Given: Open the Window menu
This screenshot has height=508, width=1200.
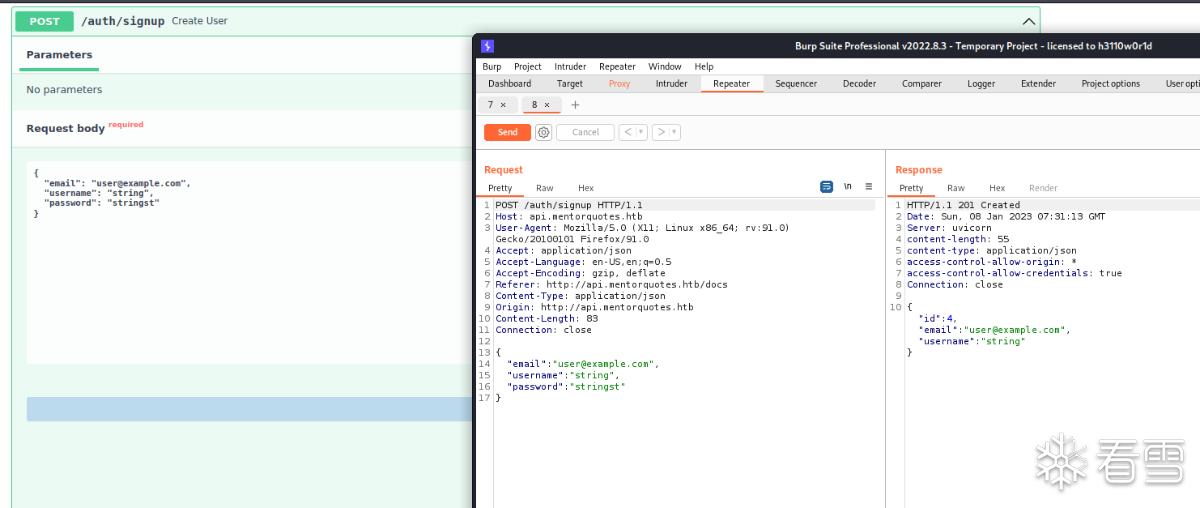Looking at the screenshot, I should 665,67.
